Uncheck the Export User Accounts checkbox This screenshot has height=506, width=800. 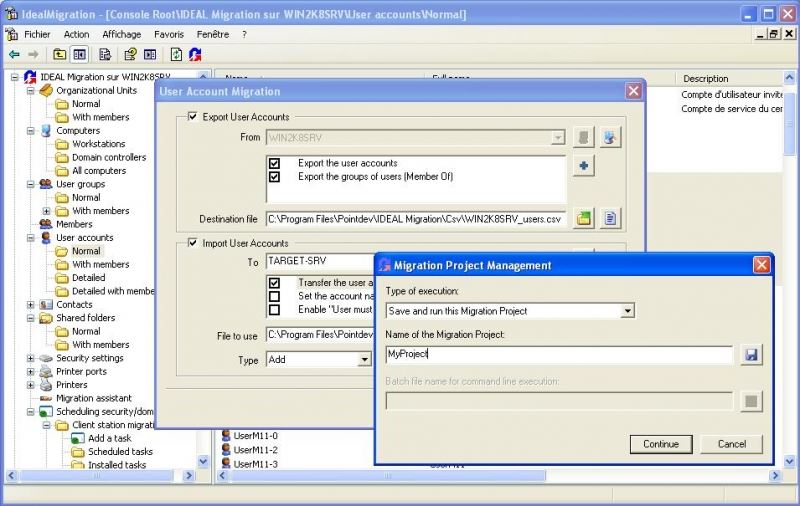coord(193,117)
